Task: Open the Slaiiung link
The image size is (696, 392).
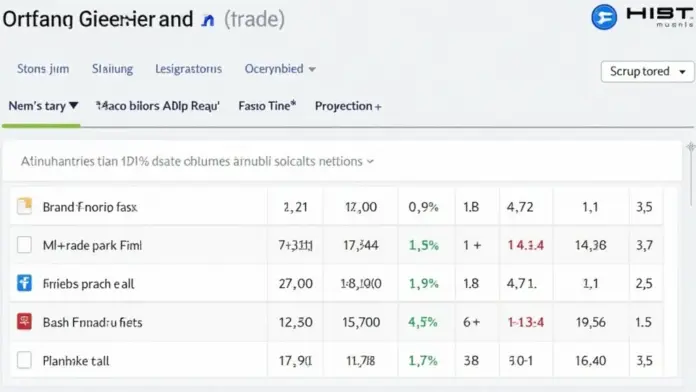Action: [x=112, y=69]
